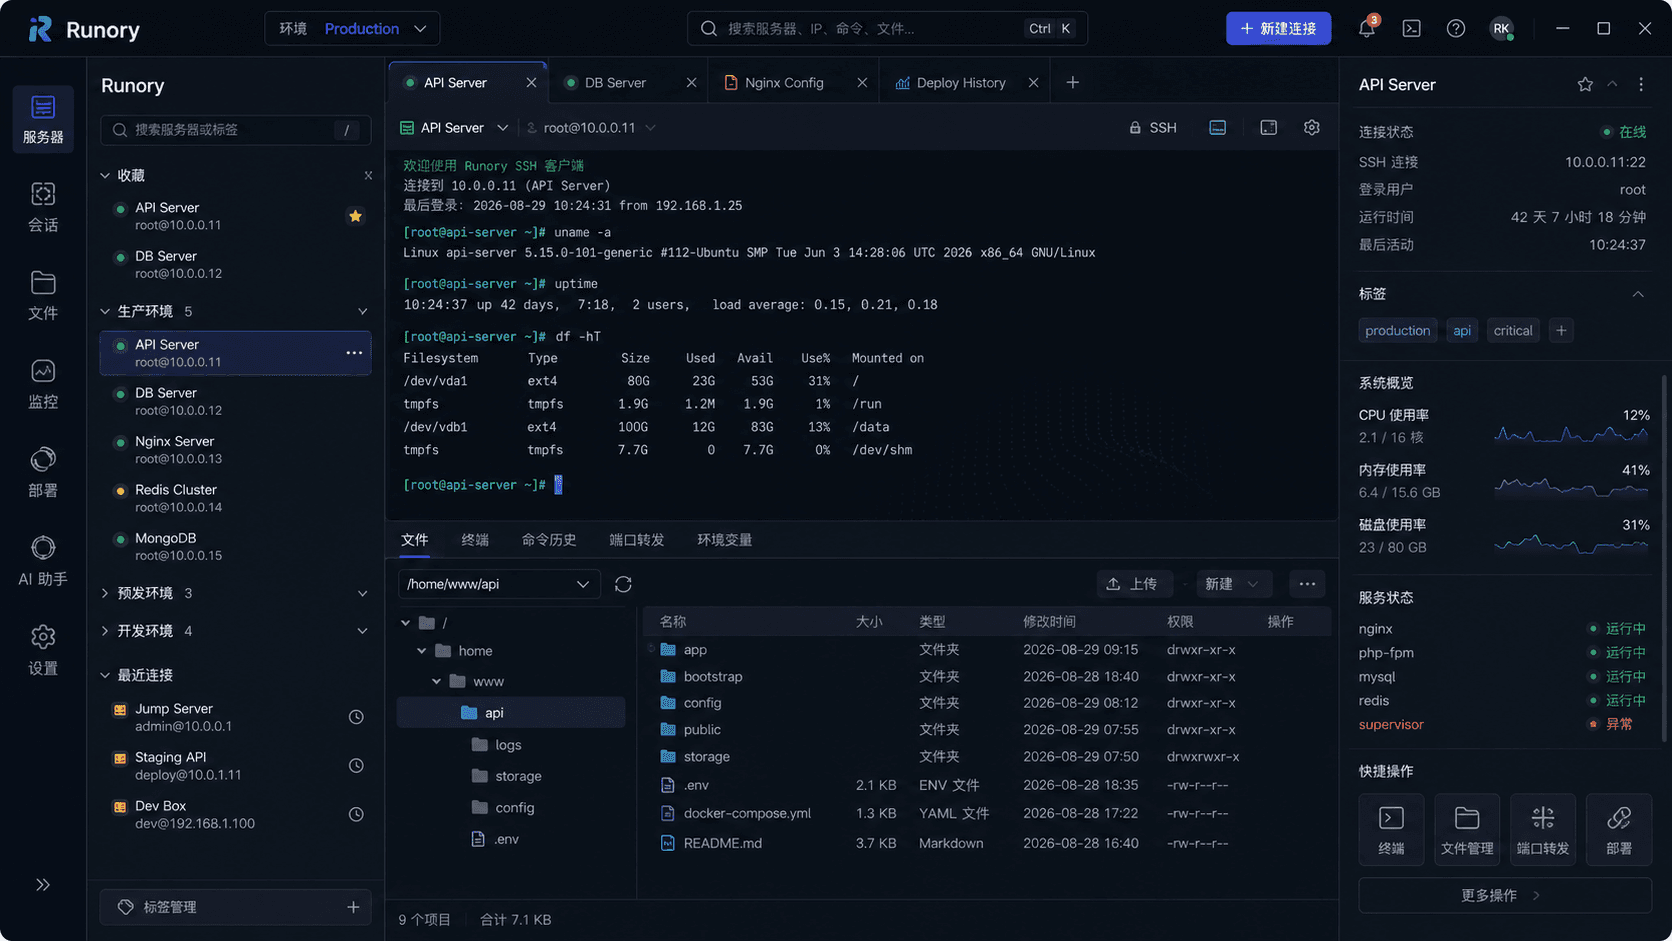This screenshot has width=1672, height=941.
Task: Open the notifications bell
Action: (x=1367, y=28)
